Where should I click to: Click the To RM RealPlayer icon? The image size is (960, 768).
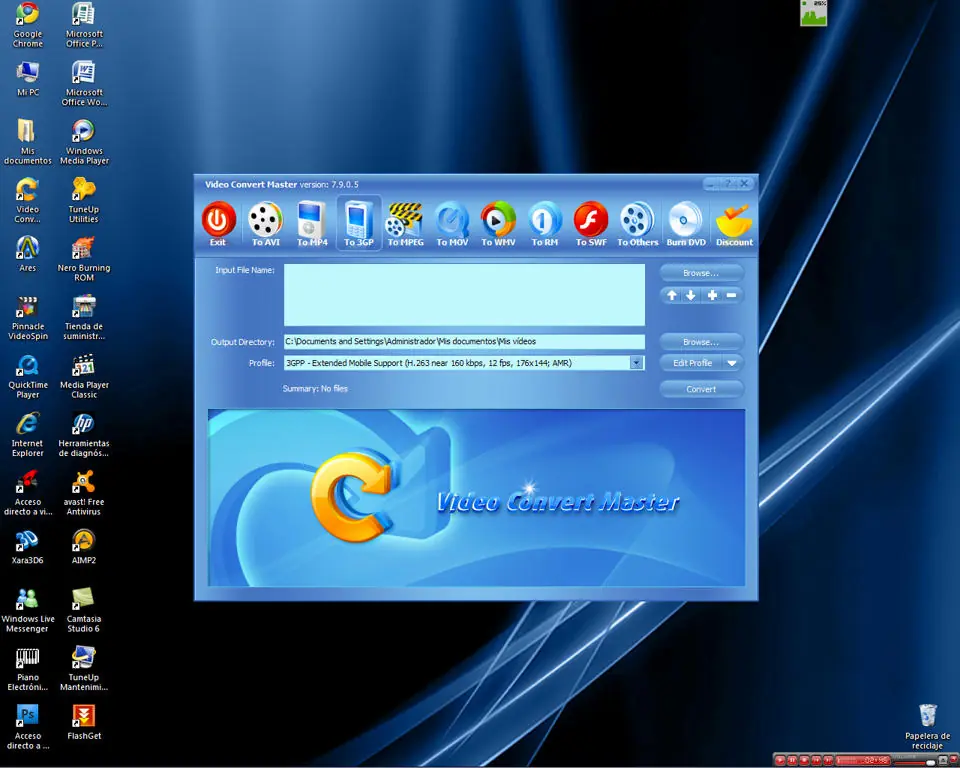tap(544, 219)
